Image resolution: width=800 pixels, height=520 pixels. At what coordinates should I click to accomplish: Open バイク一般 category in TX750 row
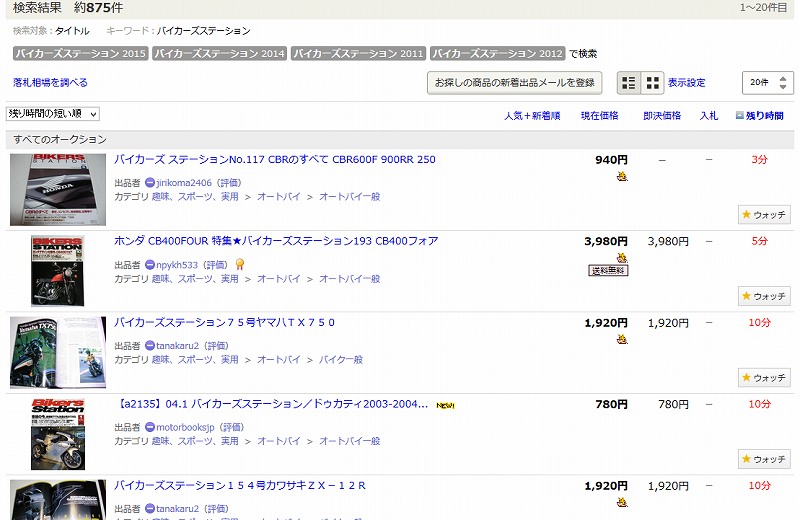(x=341, y=360)
